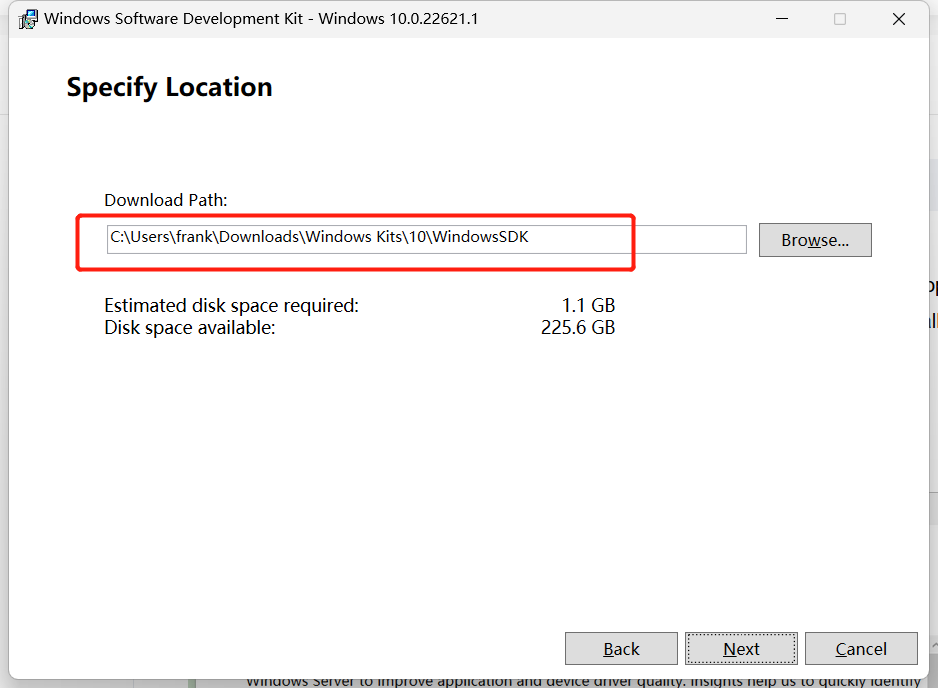Proceed with the Next button
Viewport: 938px width, 688px height.
click(741, 649)
